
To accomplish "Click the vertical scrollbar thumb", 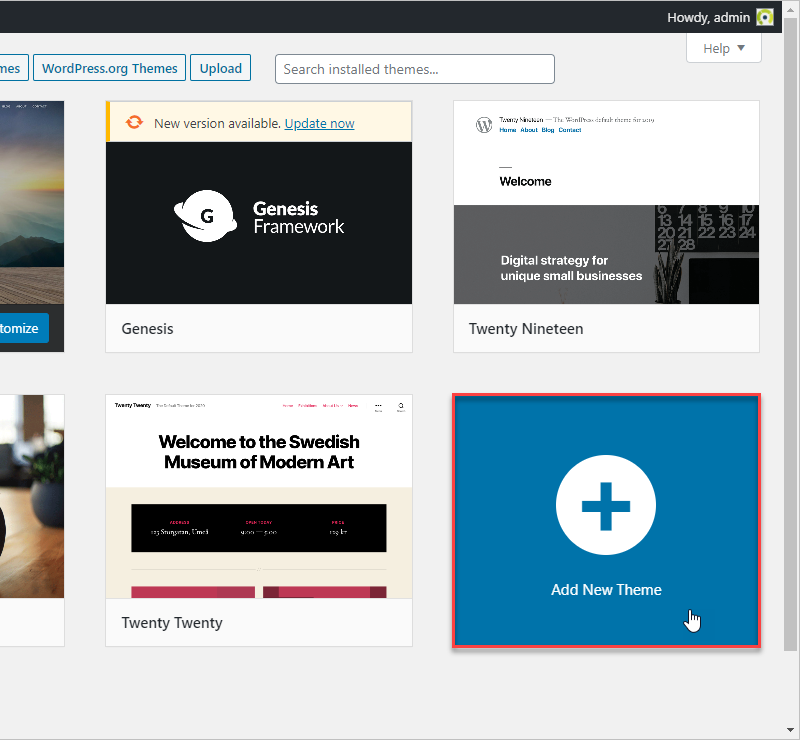I will tap(790, 334).
